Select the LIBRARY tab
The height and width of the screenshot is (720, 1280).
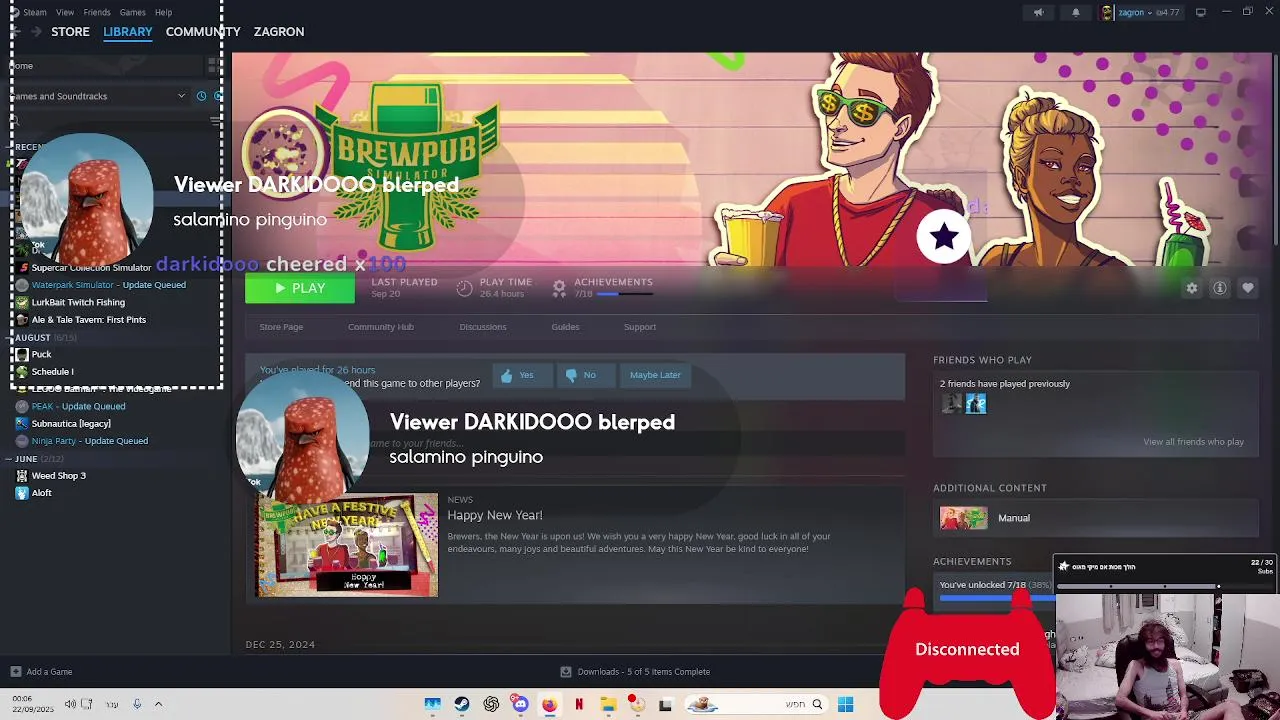[x=128, y=32]
